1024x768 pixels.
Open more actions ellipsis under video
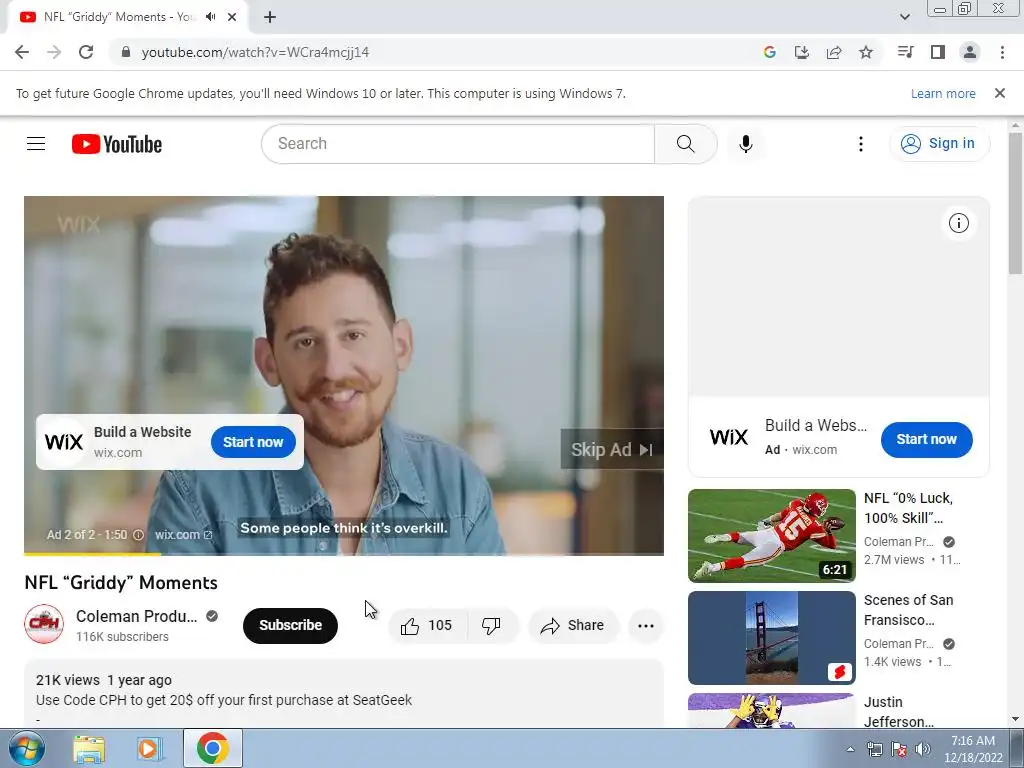pos(645,626)
